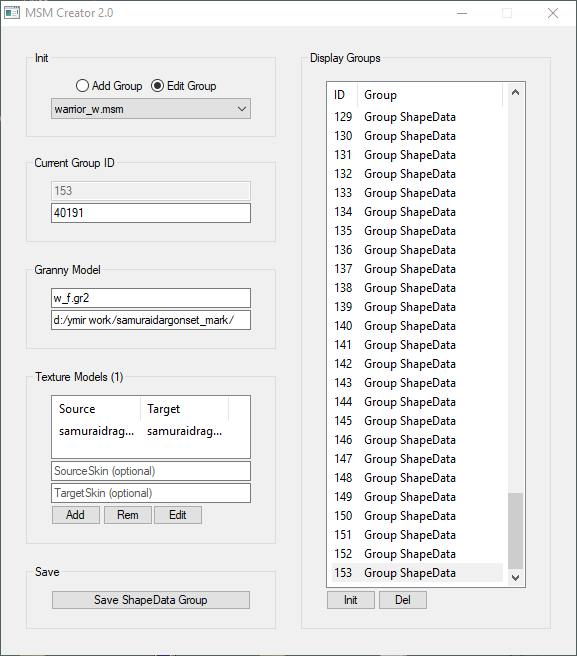Click the Add texture button
The width and height of the screenshot is (577, 656).
pos(76,515)
